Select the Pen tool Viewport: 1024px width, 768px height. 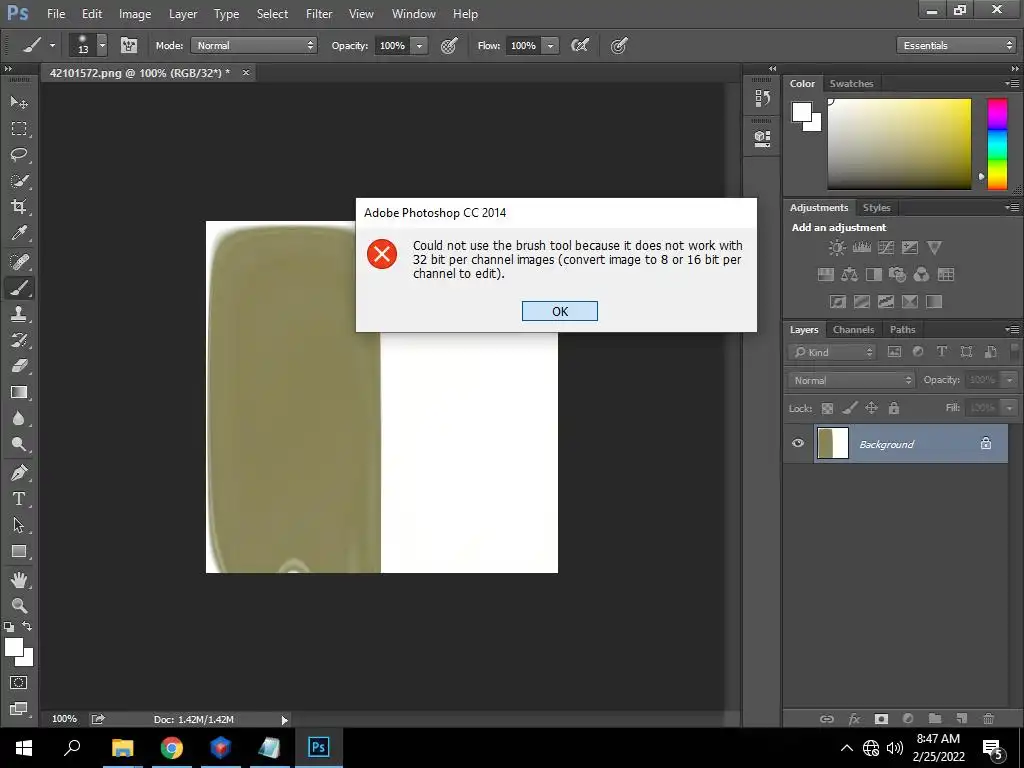[x=19, y=473]
